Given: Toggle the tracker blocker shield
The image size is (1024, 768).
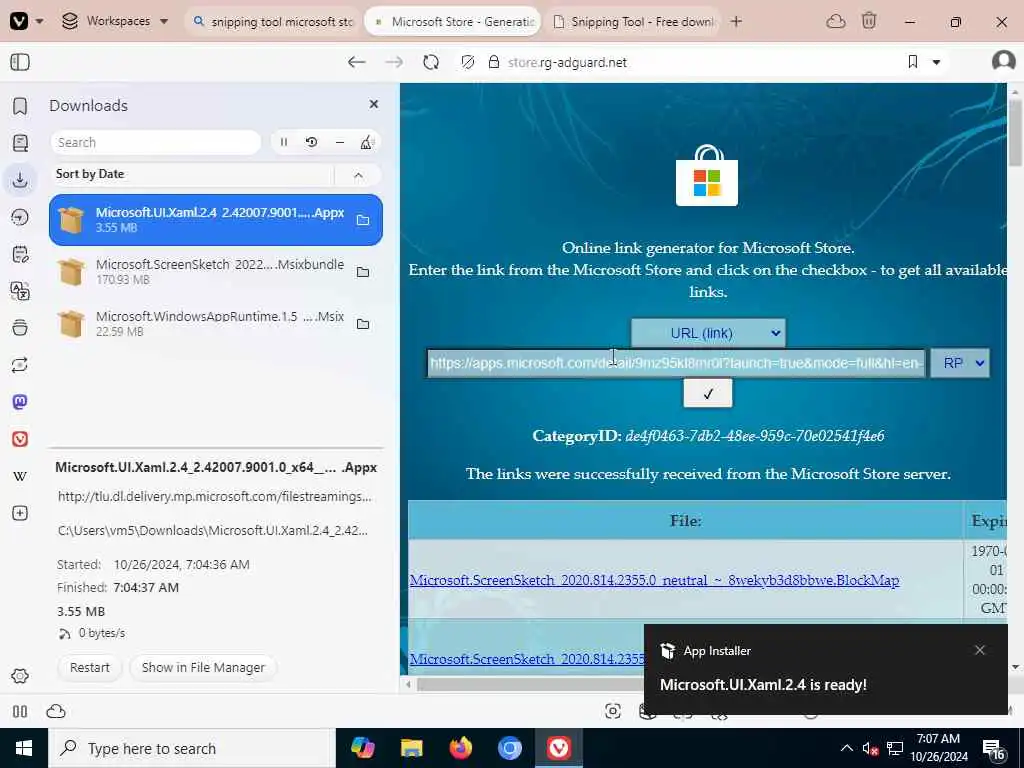Looking at the screenshot, I should 468,62.
